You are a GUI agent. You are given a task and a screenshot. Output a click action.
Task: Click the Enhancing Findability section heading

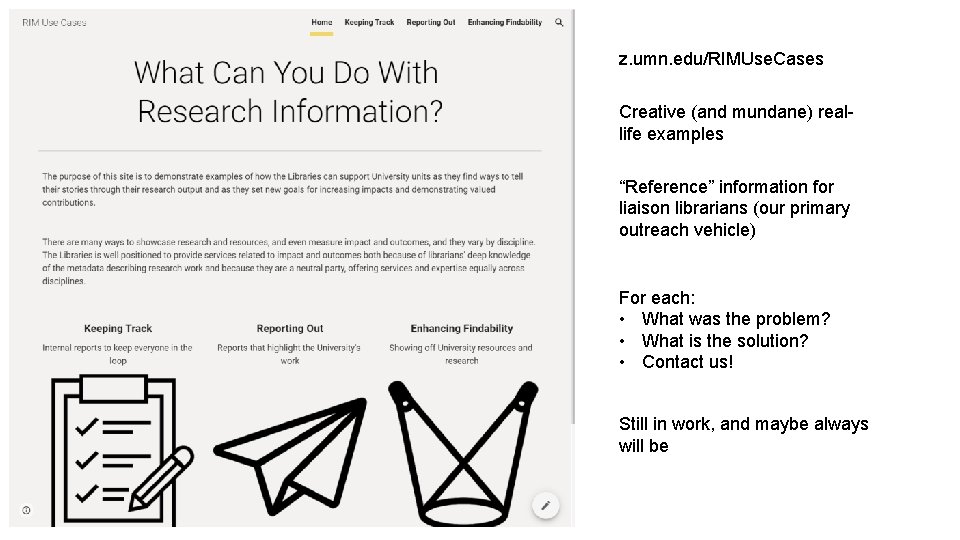point(462,328)
